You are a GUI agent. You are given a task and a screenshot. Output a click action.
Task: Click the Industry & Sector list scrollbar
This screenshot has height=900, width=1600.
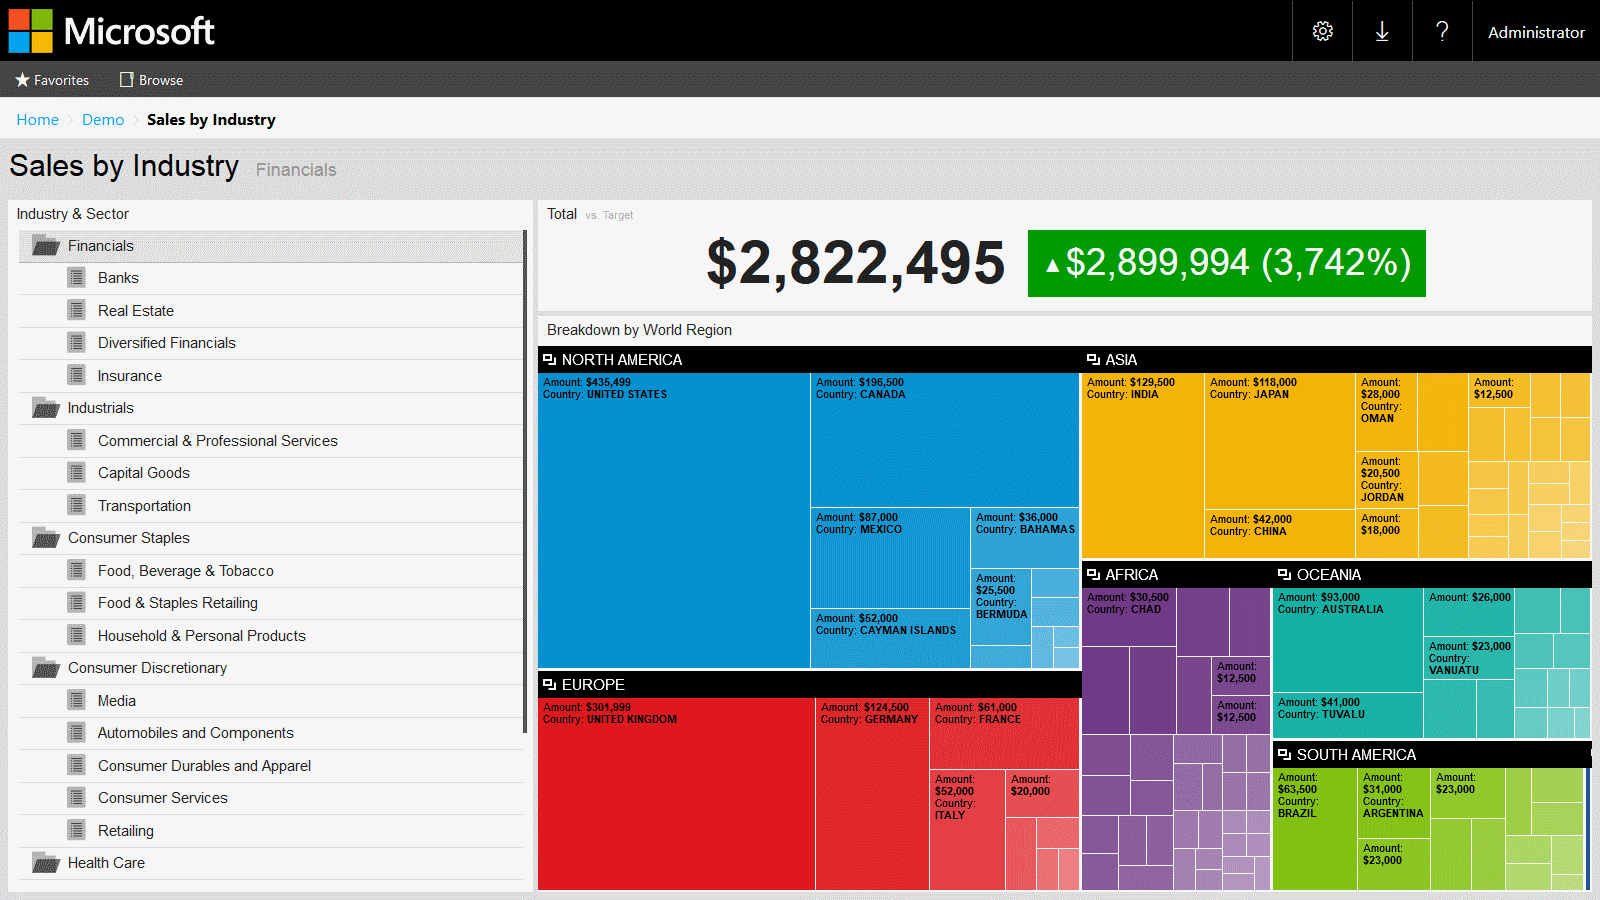525,482
